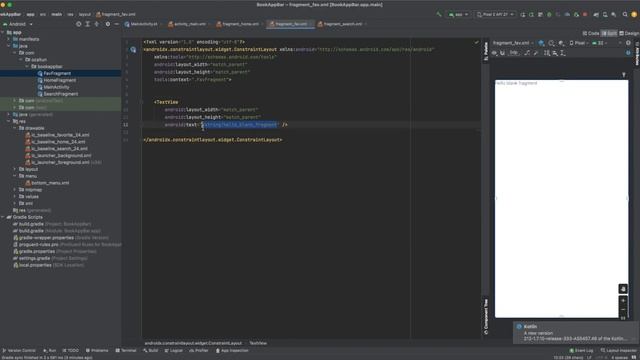Screen dimensions: 640x360
Task: Click the Infer Constraints wand icon
Action: pyautogui.click(x=536, y=53)
